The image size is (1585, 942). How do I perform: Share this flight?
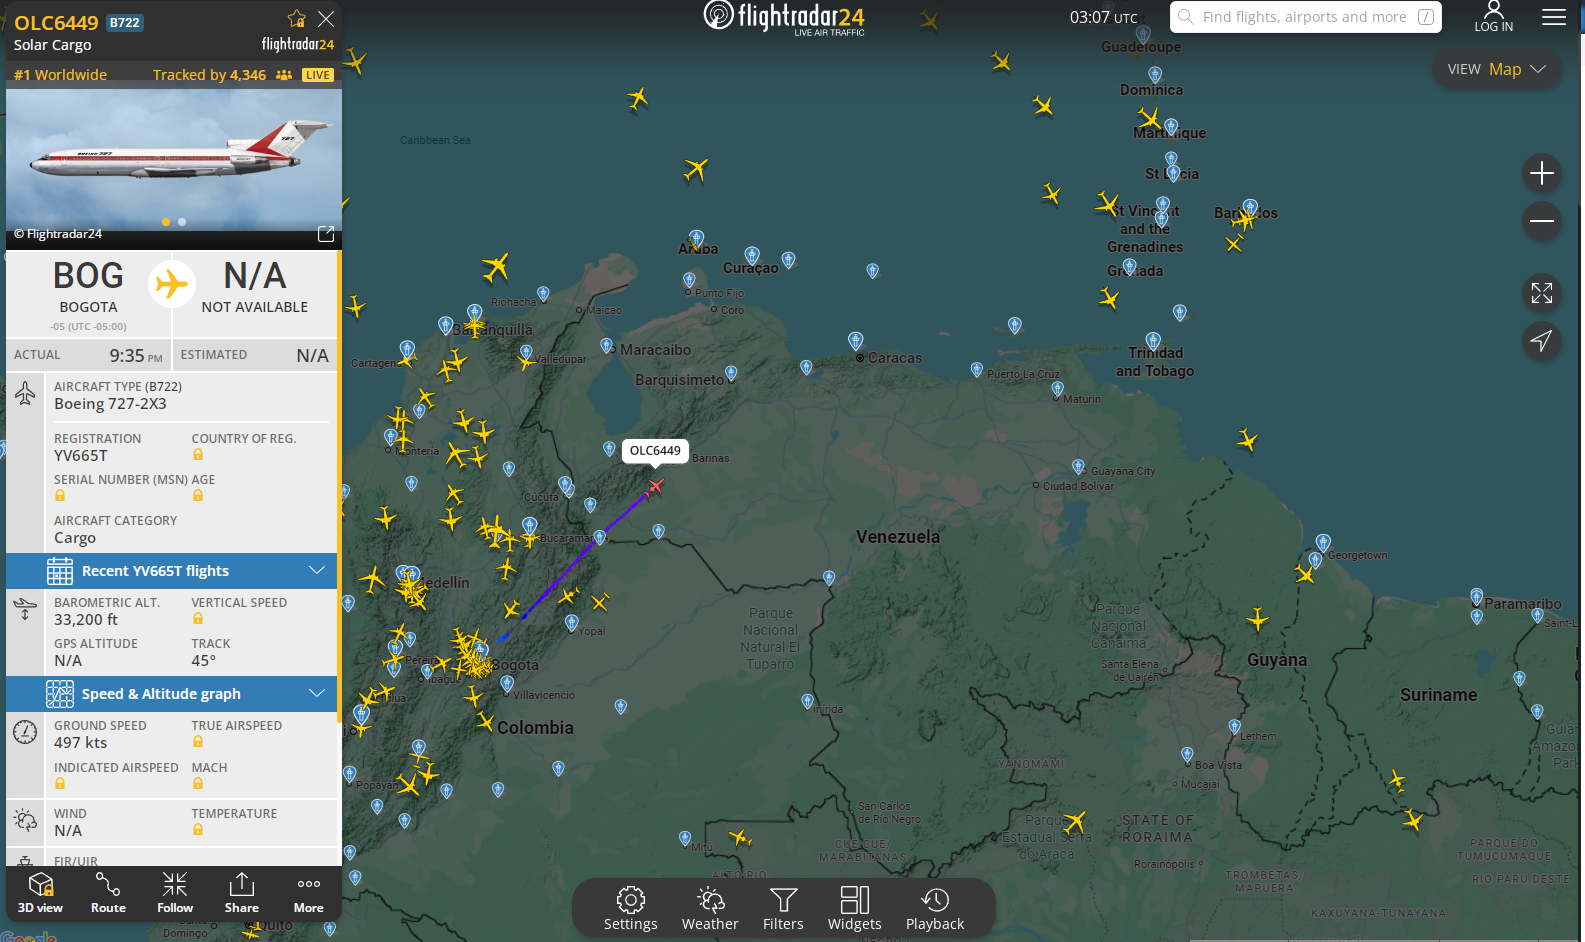(242, 893)
